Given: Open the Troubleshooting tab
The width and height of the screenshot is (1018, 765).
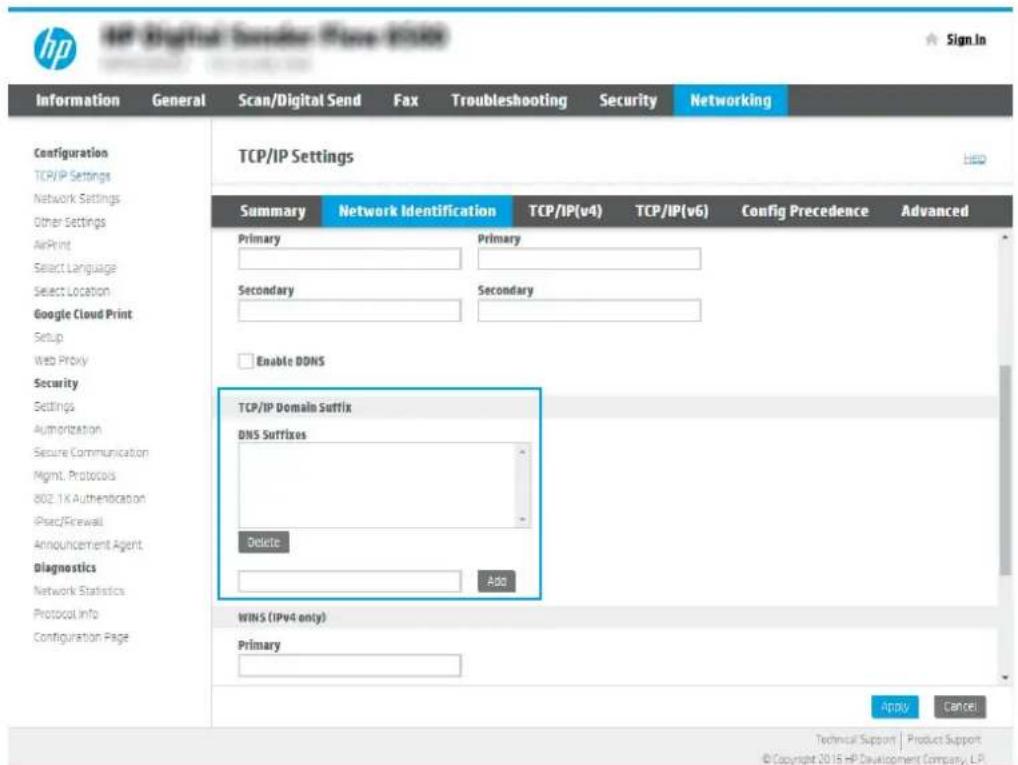Looking at the screenshot, I should pyautogui.click(x=509, y=101).
